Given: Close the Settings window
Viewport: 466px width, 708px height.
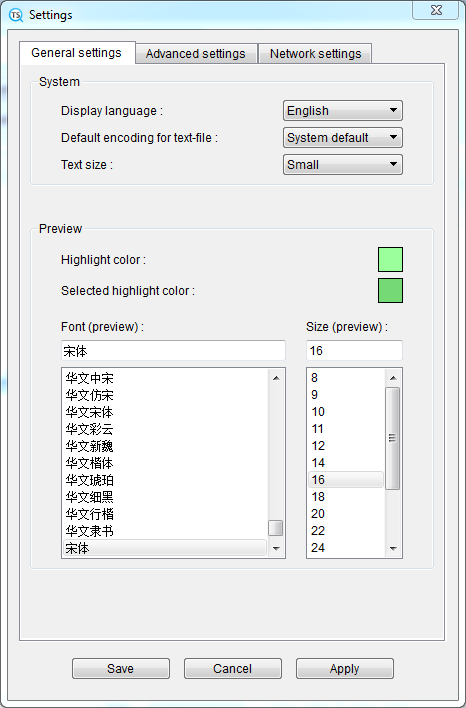Looking at the screenshot, I should pos(436,10).
